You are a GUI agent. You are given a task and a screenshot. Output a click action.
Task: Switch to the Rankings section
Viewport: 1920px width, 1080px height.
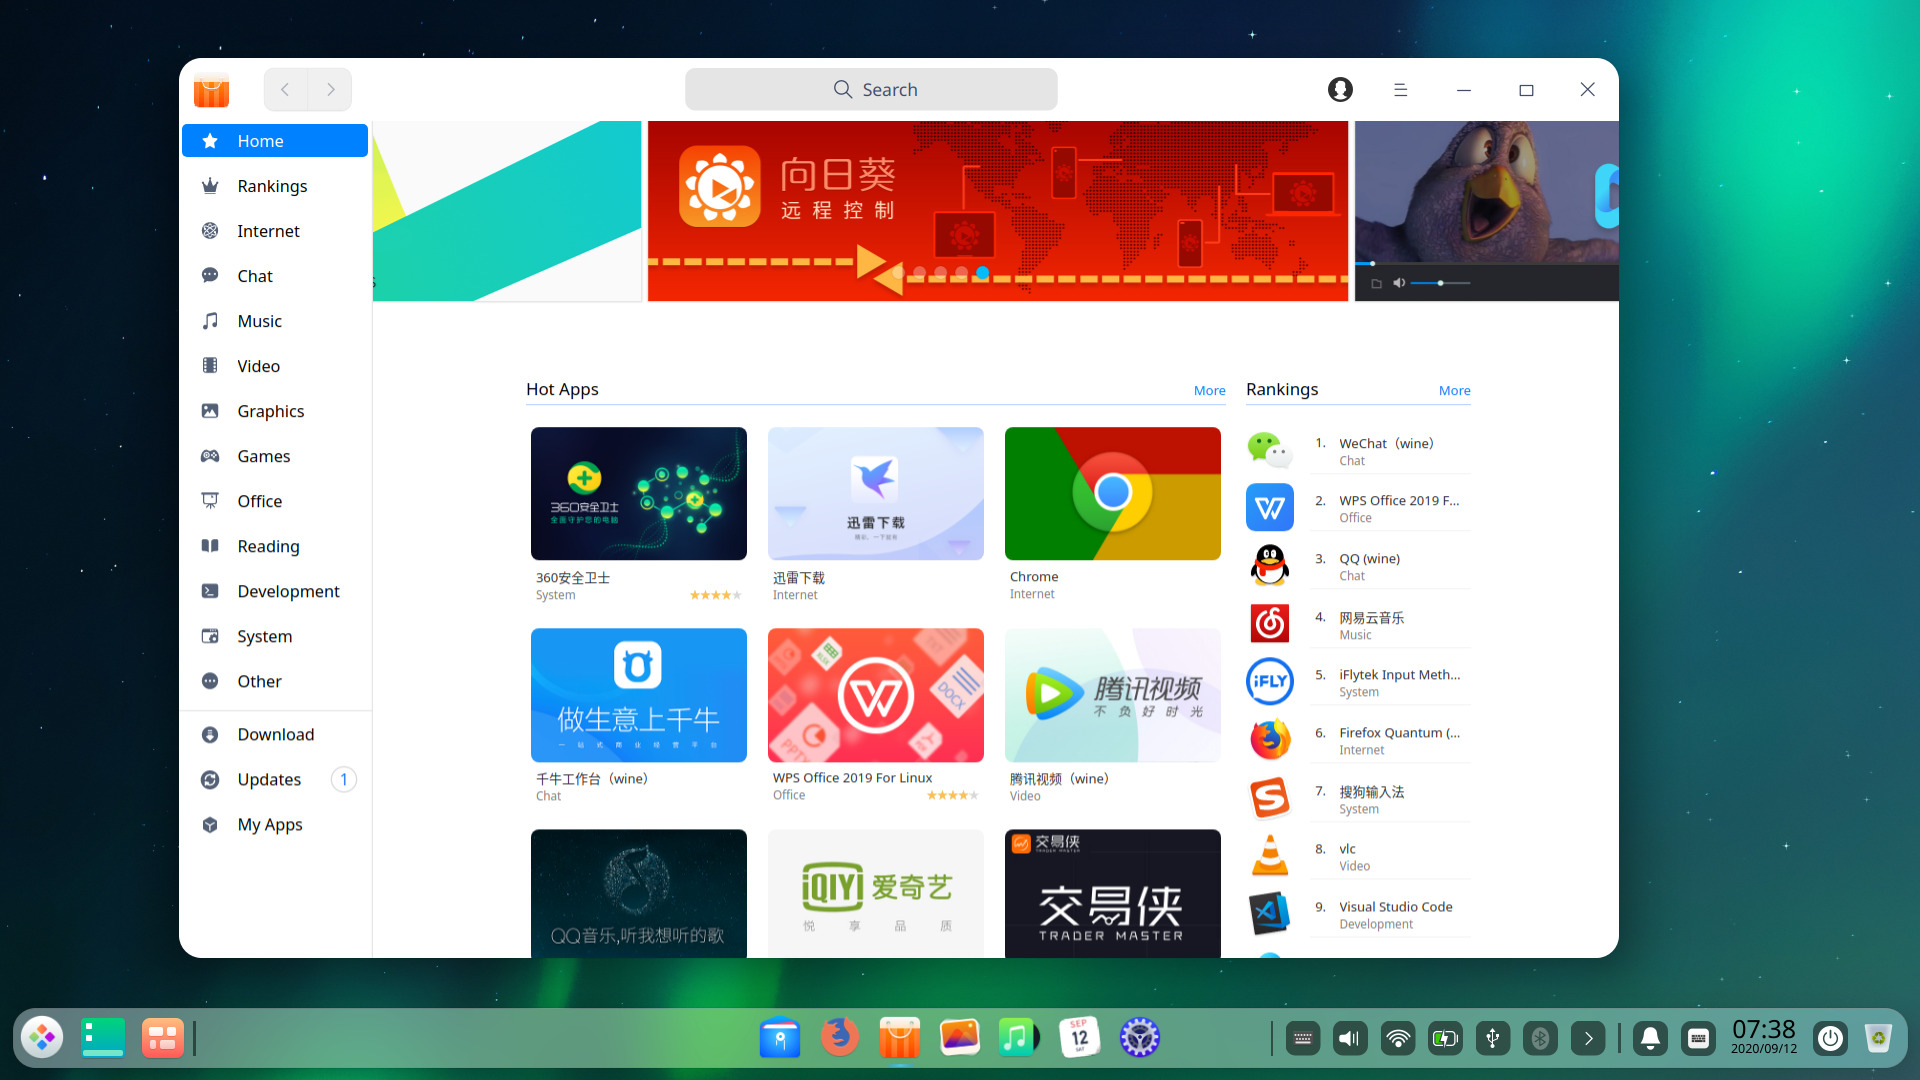273,185
